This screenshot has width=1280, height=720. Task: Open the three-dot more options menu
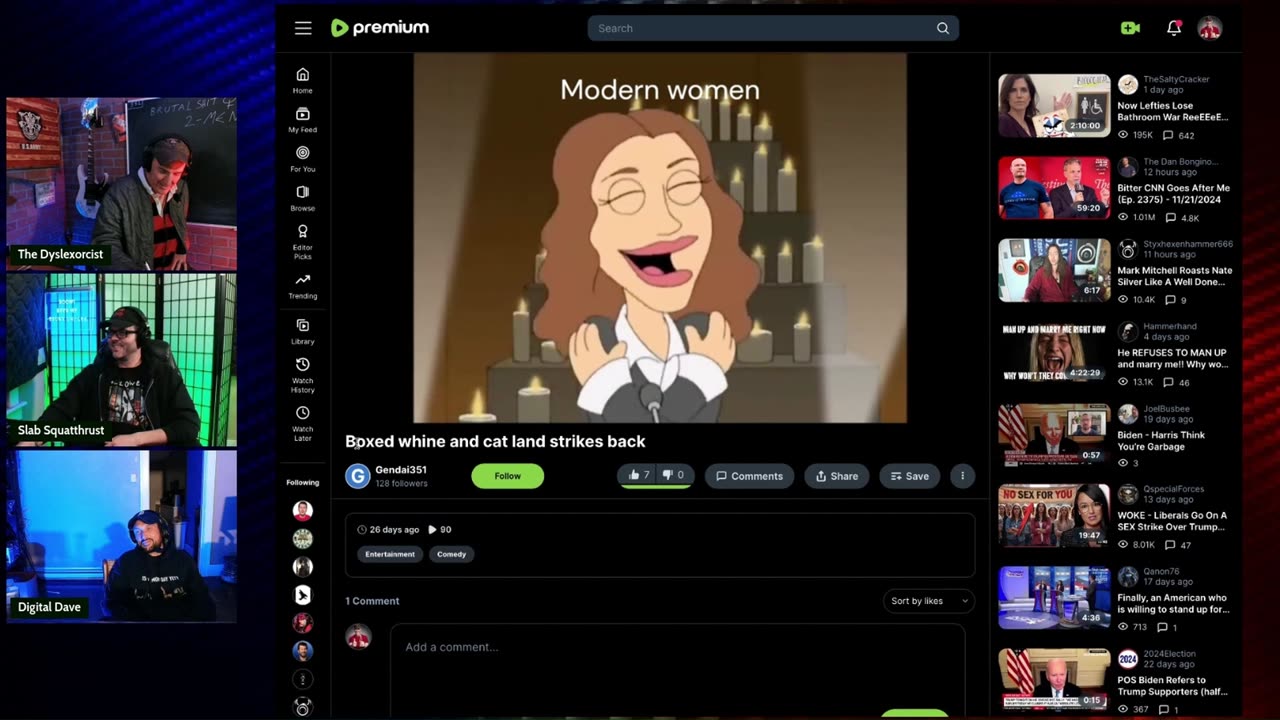pyautogui.click(x=962, y=476)
